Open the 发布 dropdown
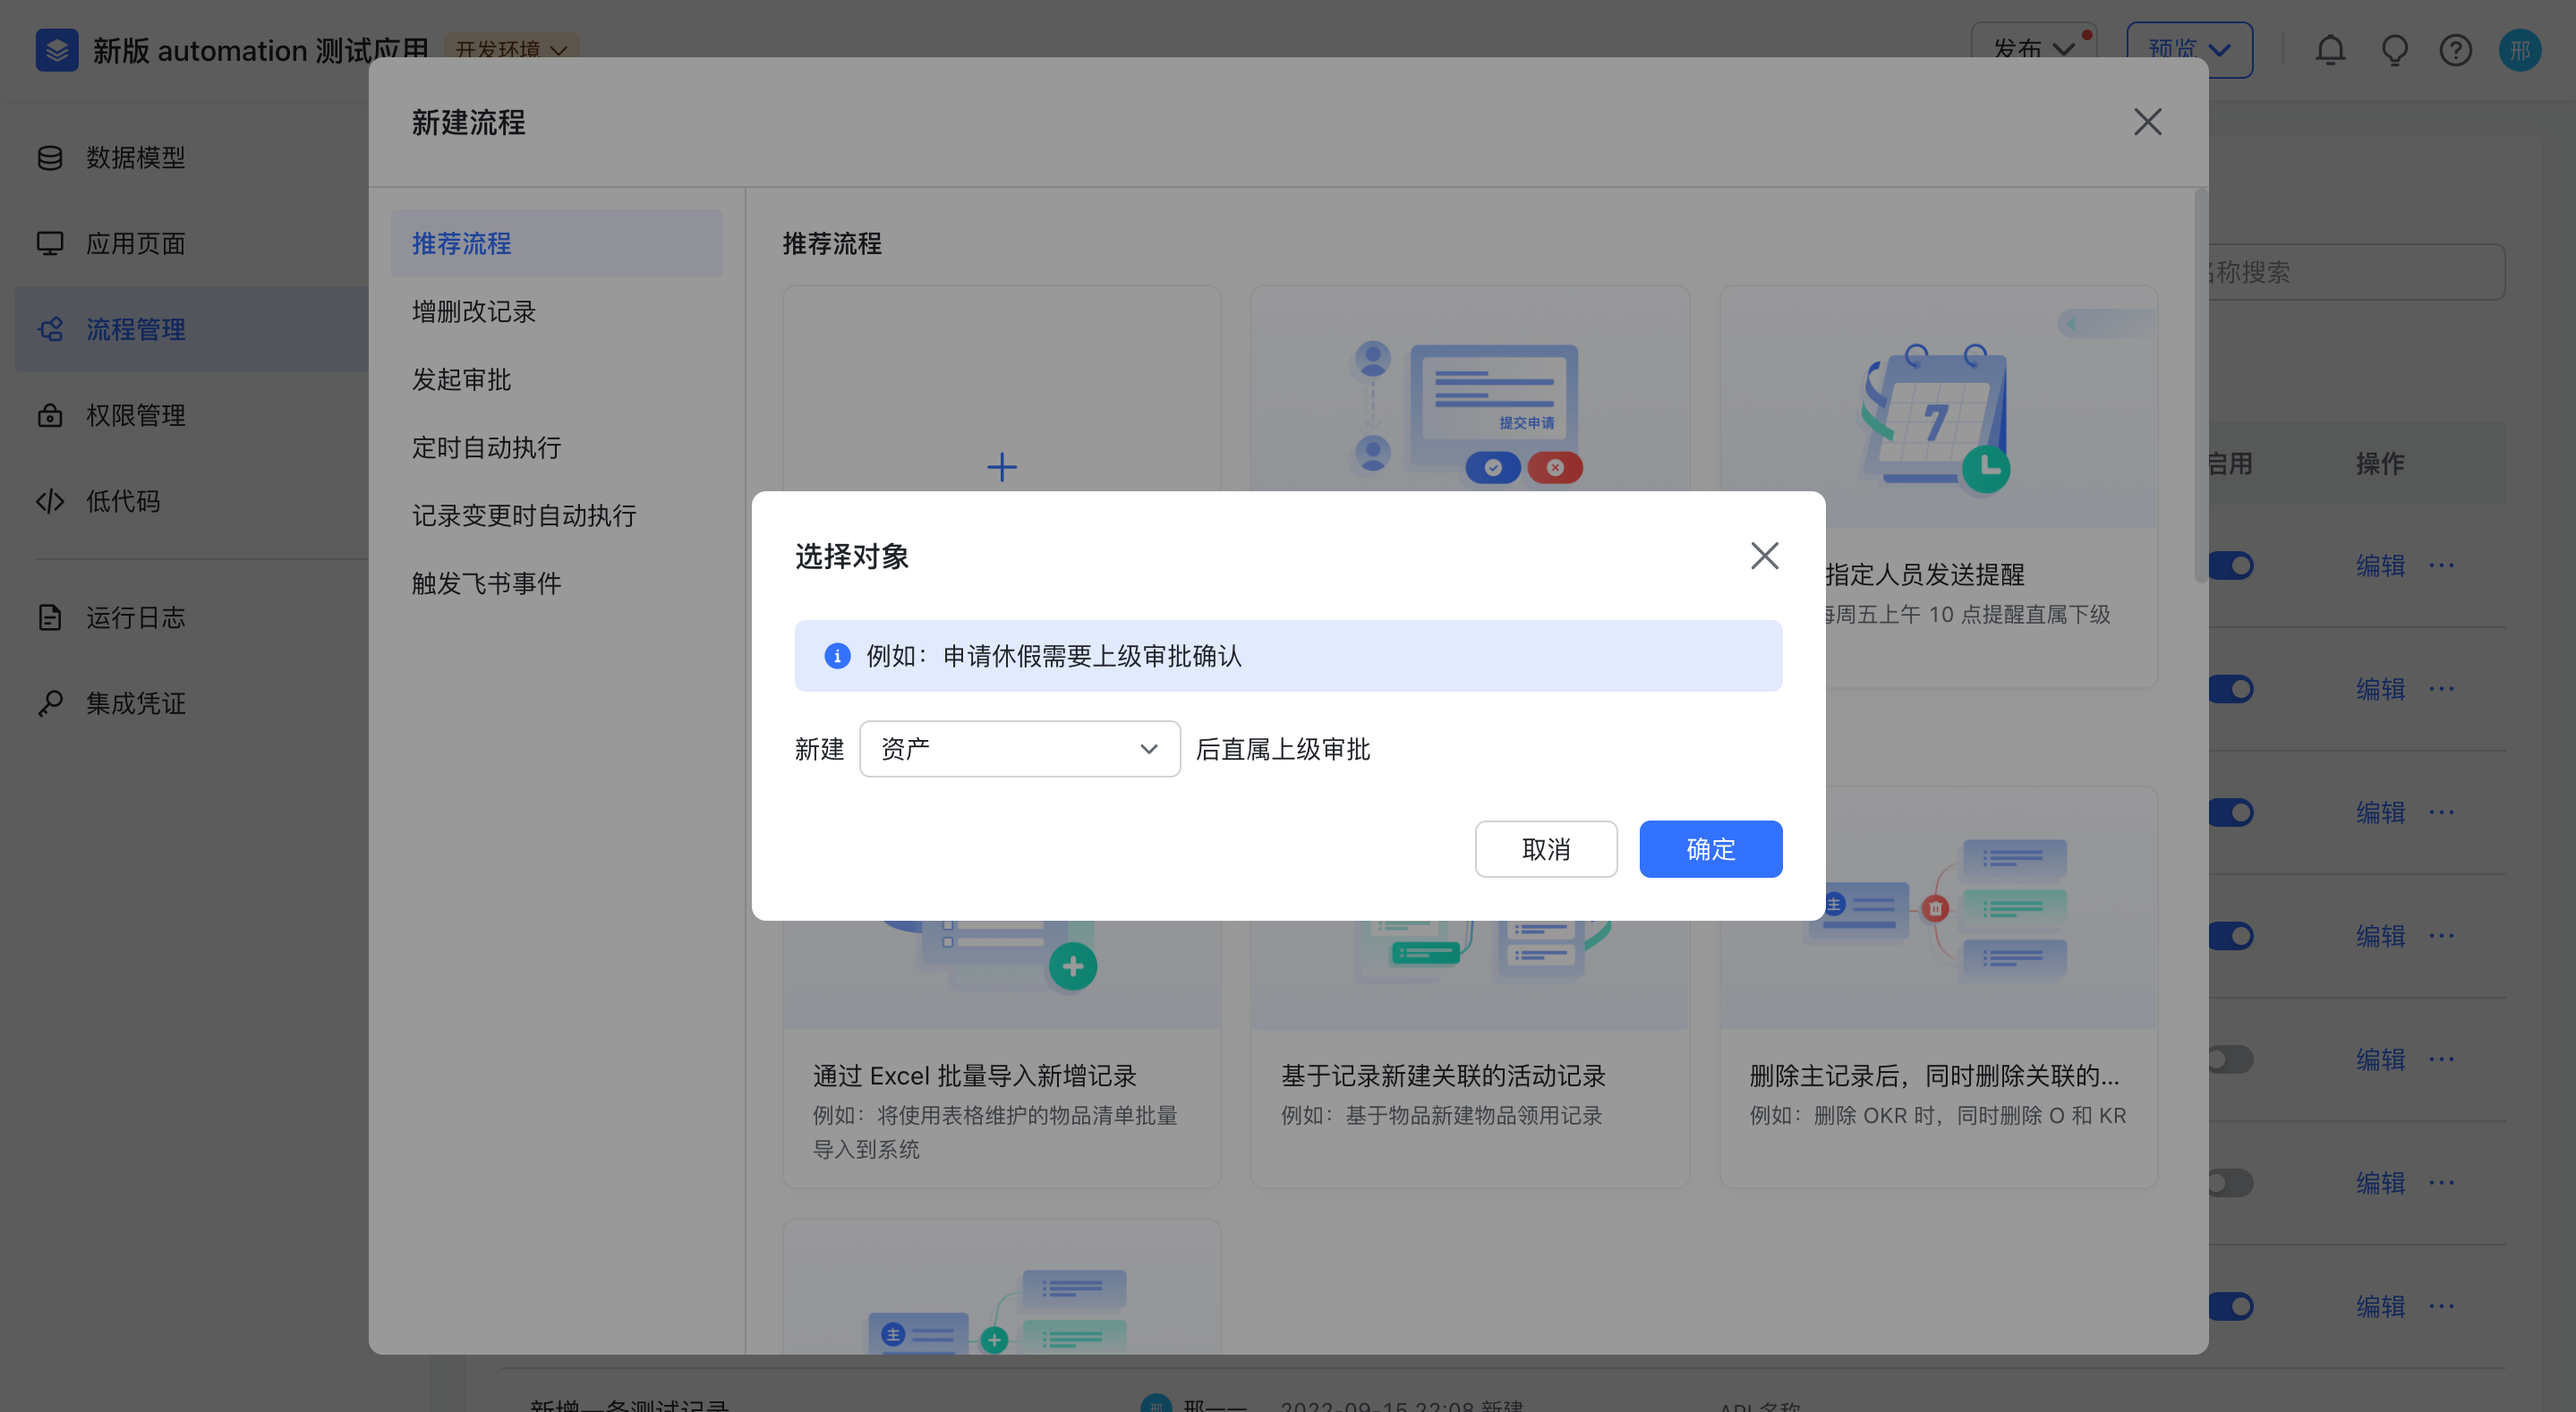The height and width of the screenshot is (1412, 2576). click(2033, 49)
